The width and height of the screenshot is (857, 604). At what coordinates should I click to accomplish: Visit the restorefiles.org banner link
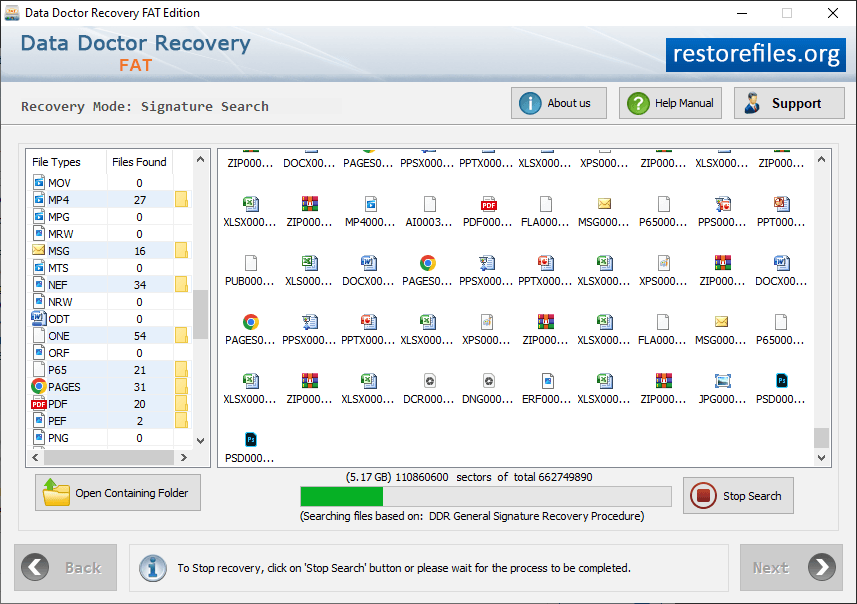[x=755, y=54]
